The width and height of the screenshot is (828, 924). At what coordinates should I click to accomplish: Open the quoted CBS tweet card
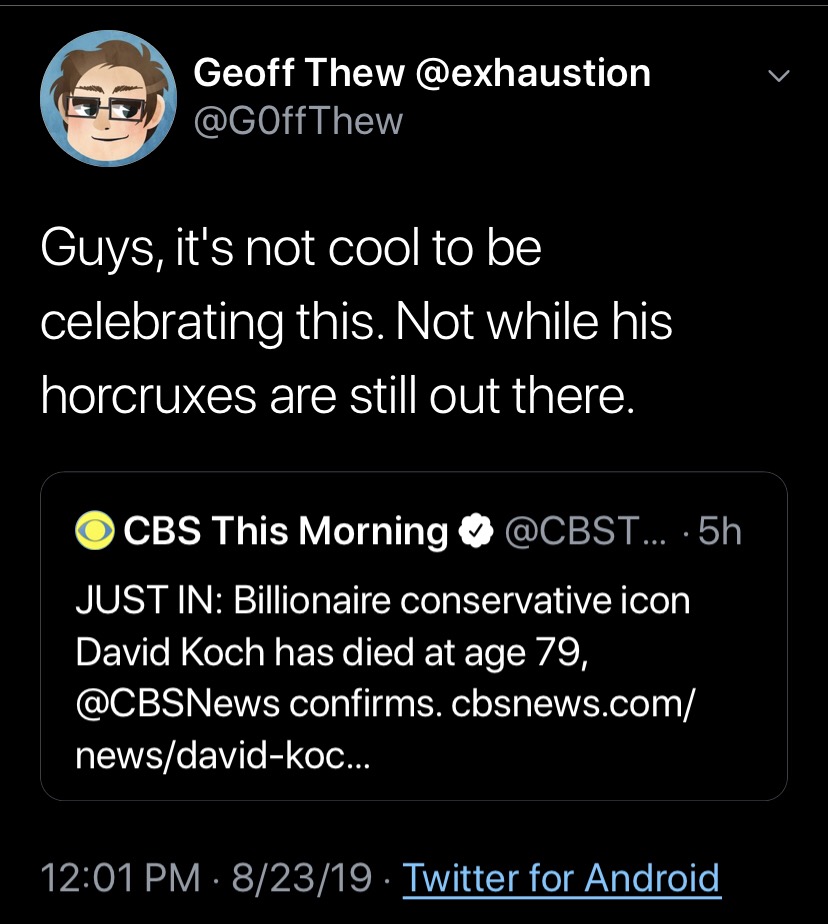point(414,636)
